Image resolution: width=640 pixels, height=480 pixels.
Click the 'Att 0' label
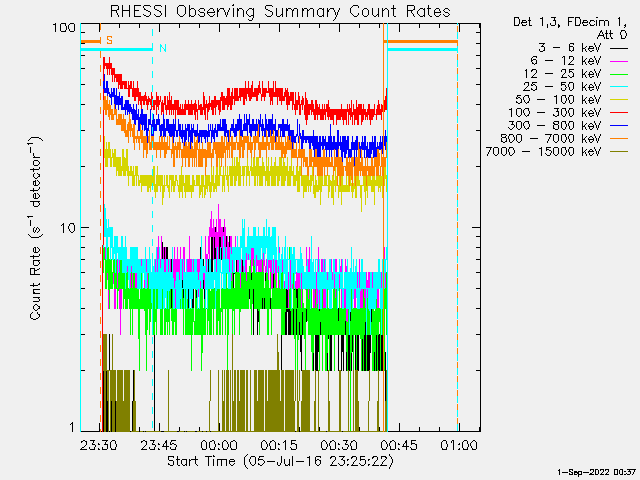click(612, 35)
